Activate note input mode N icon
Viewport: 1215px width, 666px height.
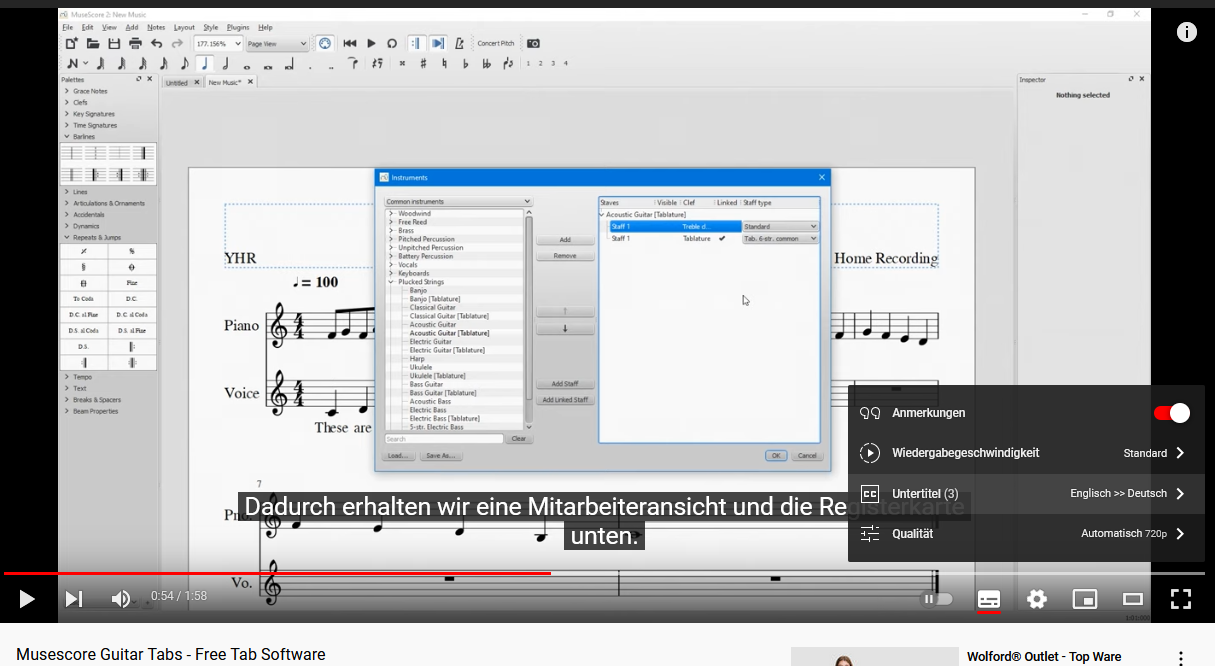pos(72,63)
